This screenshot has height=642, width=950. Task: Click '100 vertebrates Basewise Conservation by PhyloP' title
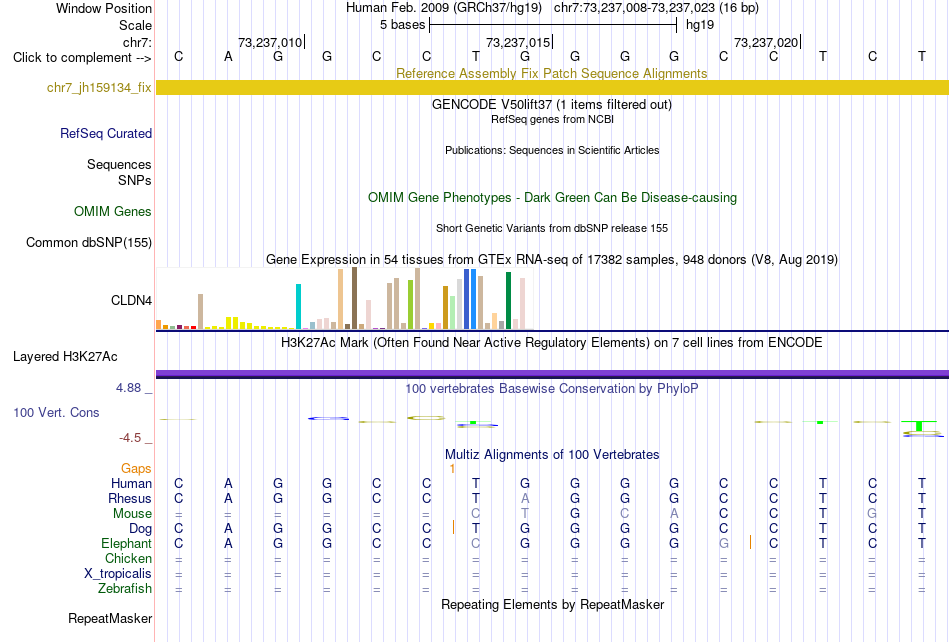tap(552, 388)
